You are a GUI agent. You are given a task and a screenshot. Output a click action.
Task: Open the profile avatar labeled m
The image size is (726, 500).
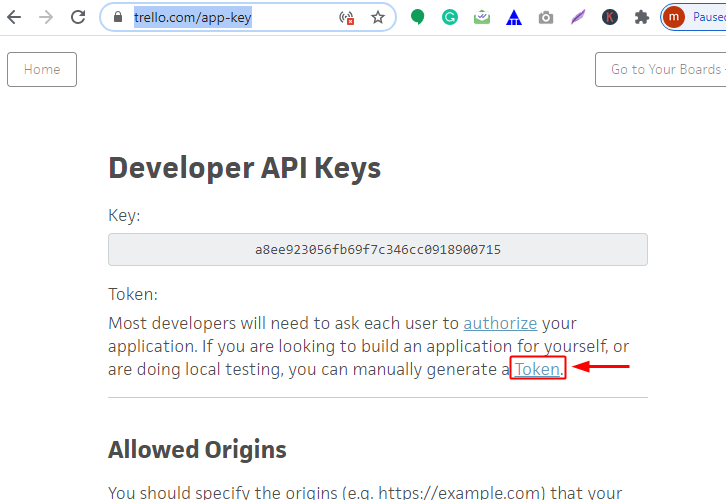[x=674, y=17]
